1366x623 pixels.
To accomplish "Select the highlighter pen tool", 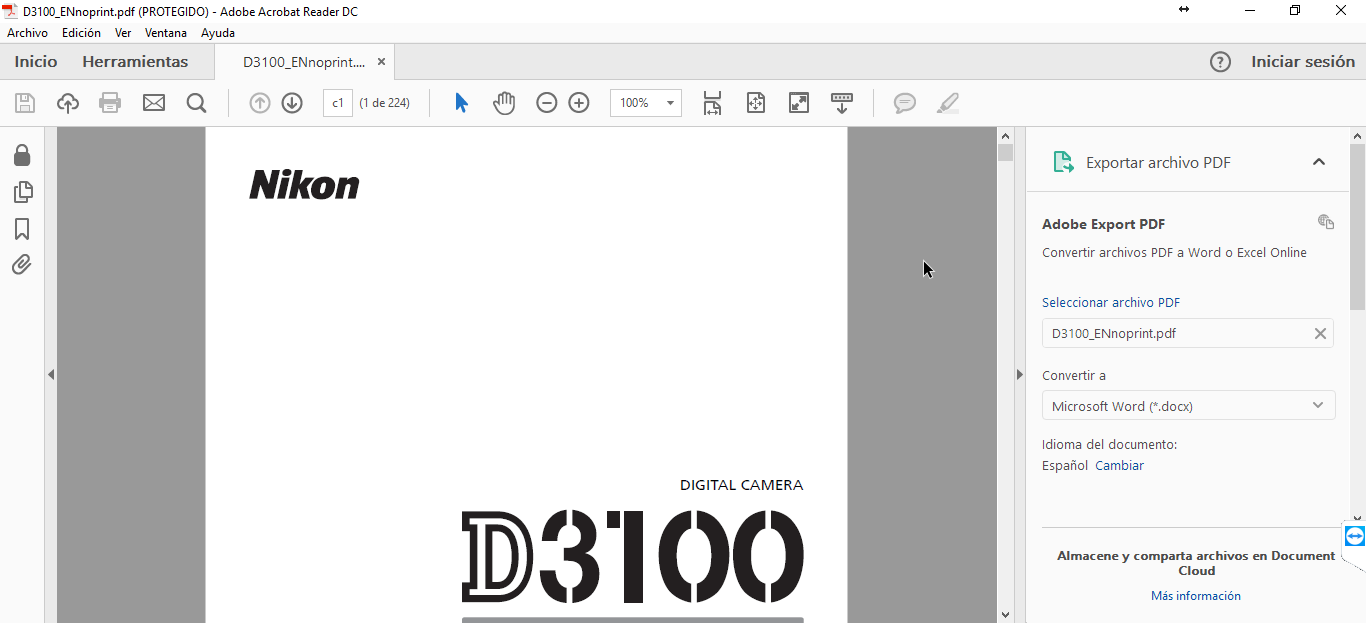I will 948,103.
